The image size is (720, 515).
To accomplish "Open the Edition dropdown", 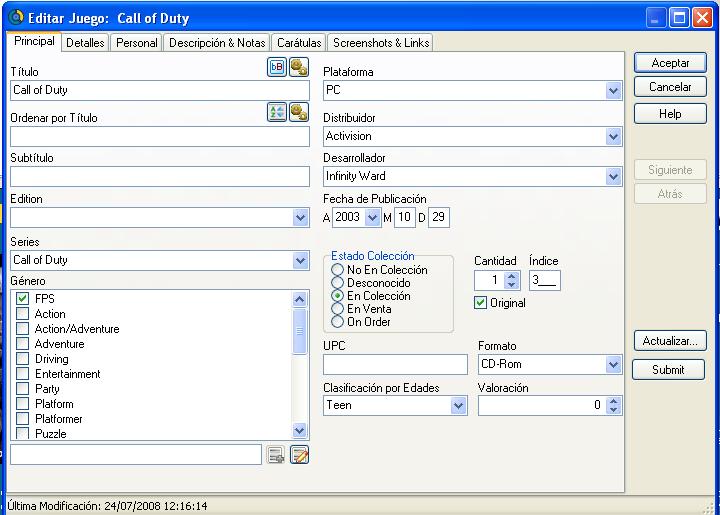I will tap(300, 218).
